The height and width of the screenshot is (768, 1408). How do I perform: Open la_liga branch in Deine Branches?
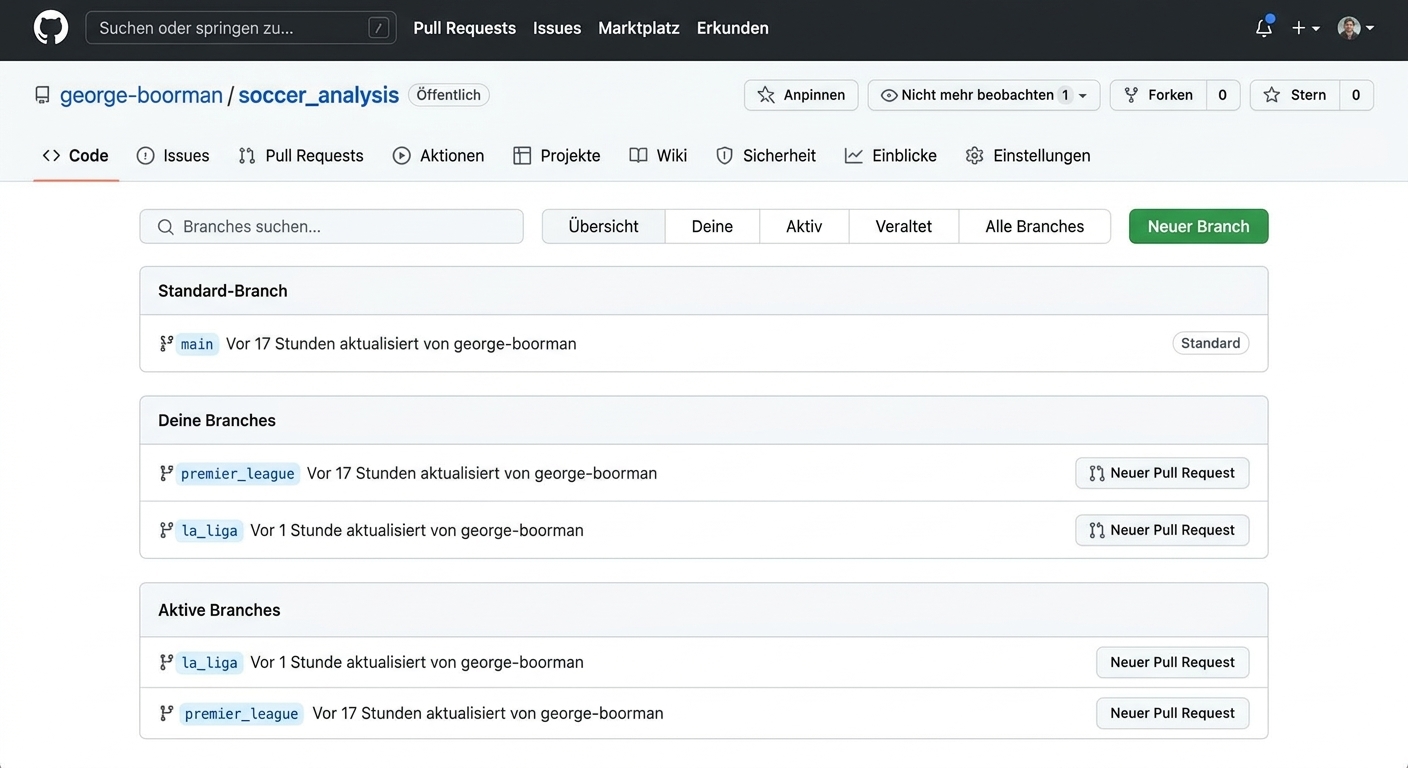(x=209, y=530)
